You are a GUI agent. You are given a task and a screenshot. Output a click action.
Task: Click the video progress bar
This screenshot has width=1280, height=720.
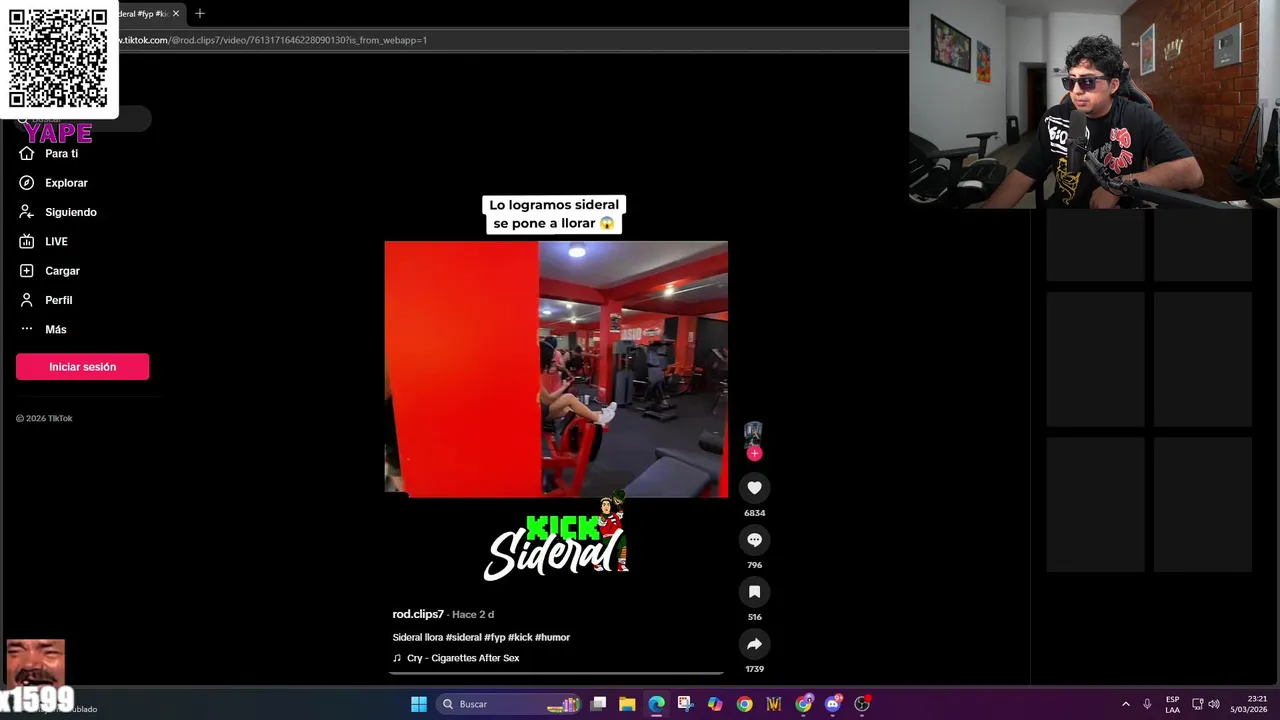point(556,673)
